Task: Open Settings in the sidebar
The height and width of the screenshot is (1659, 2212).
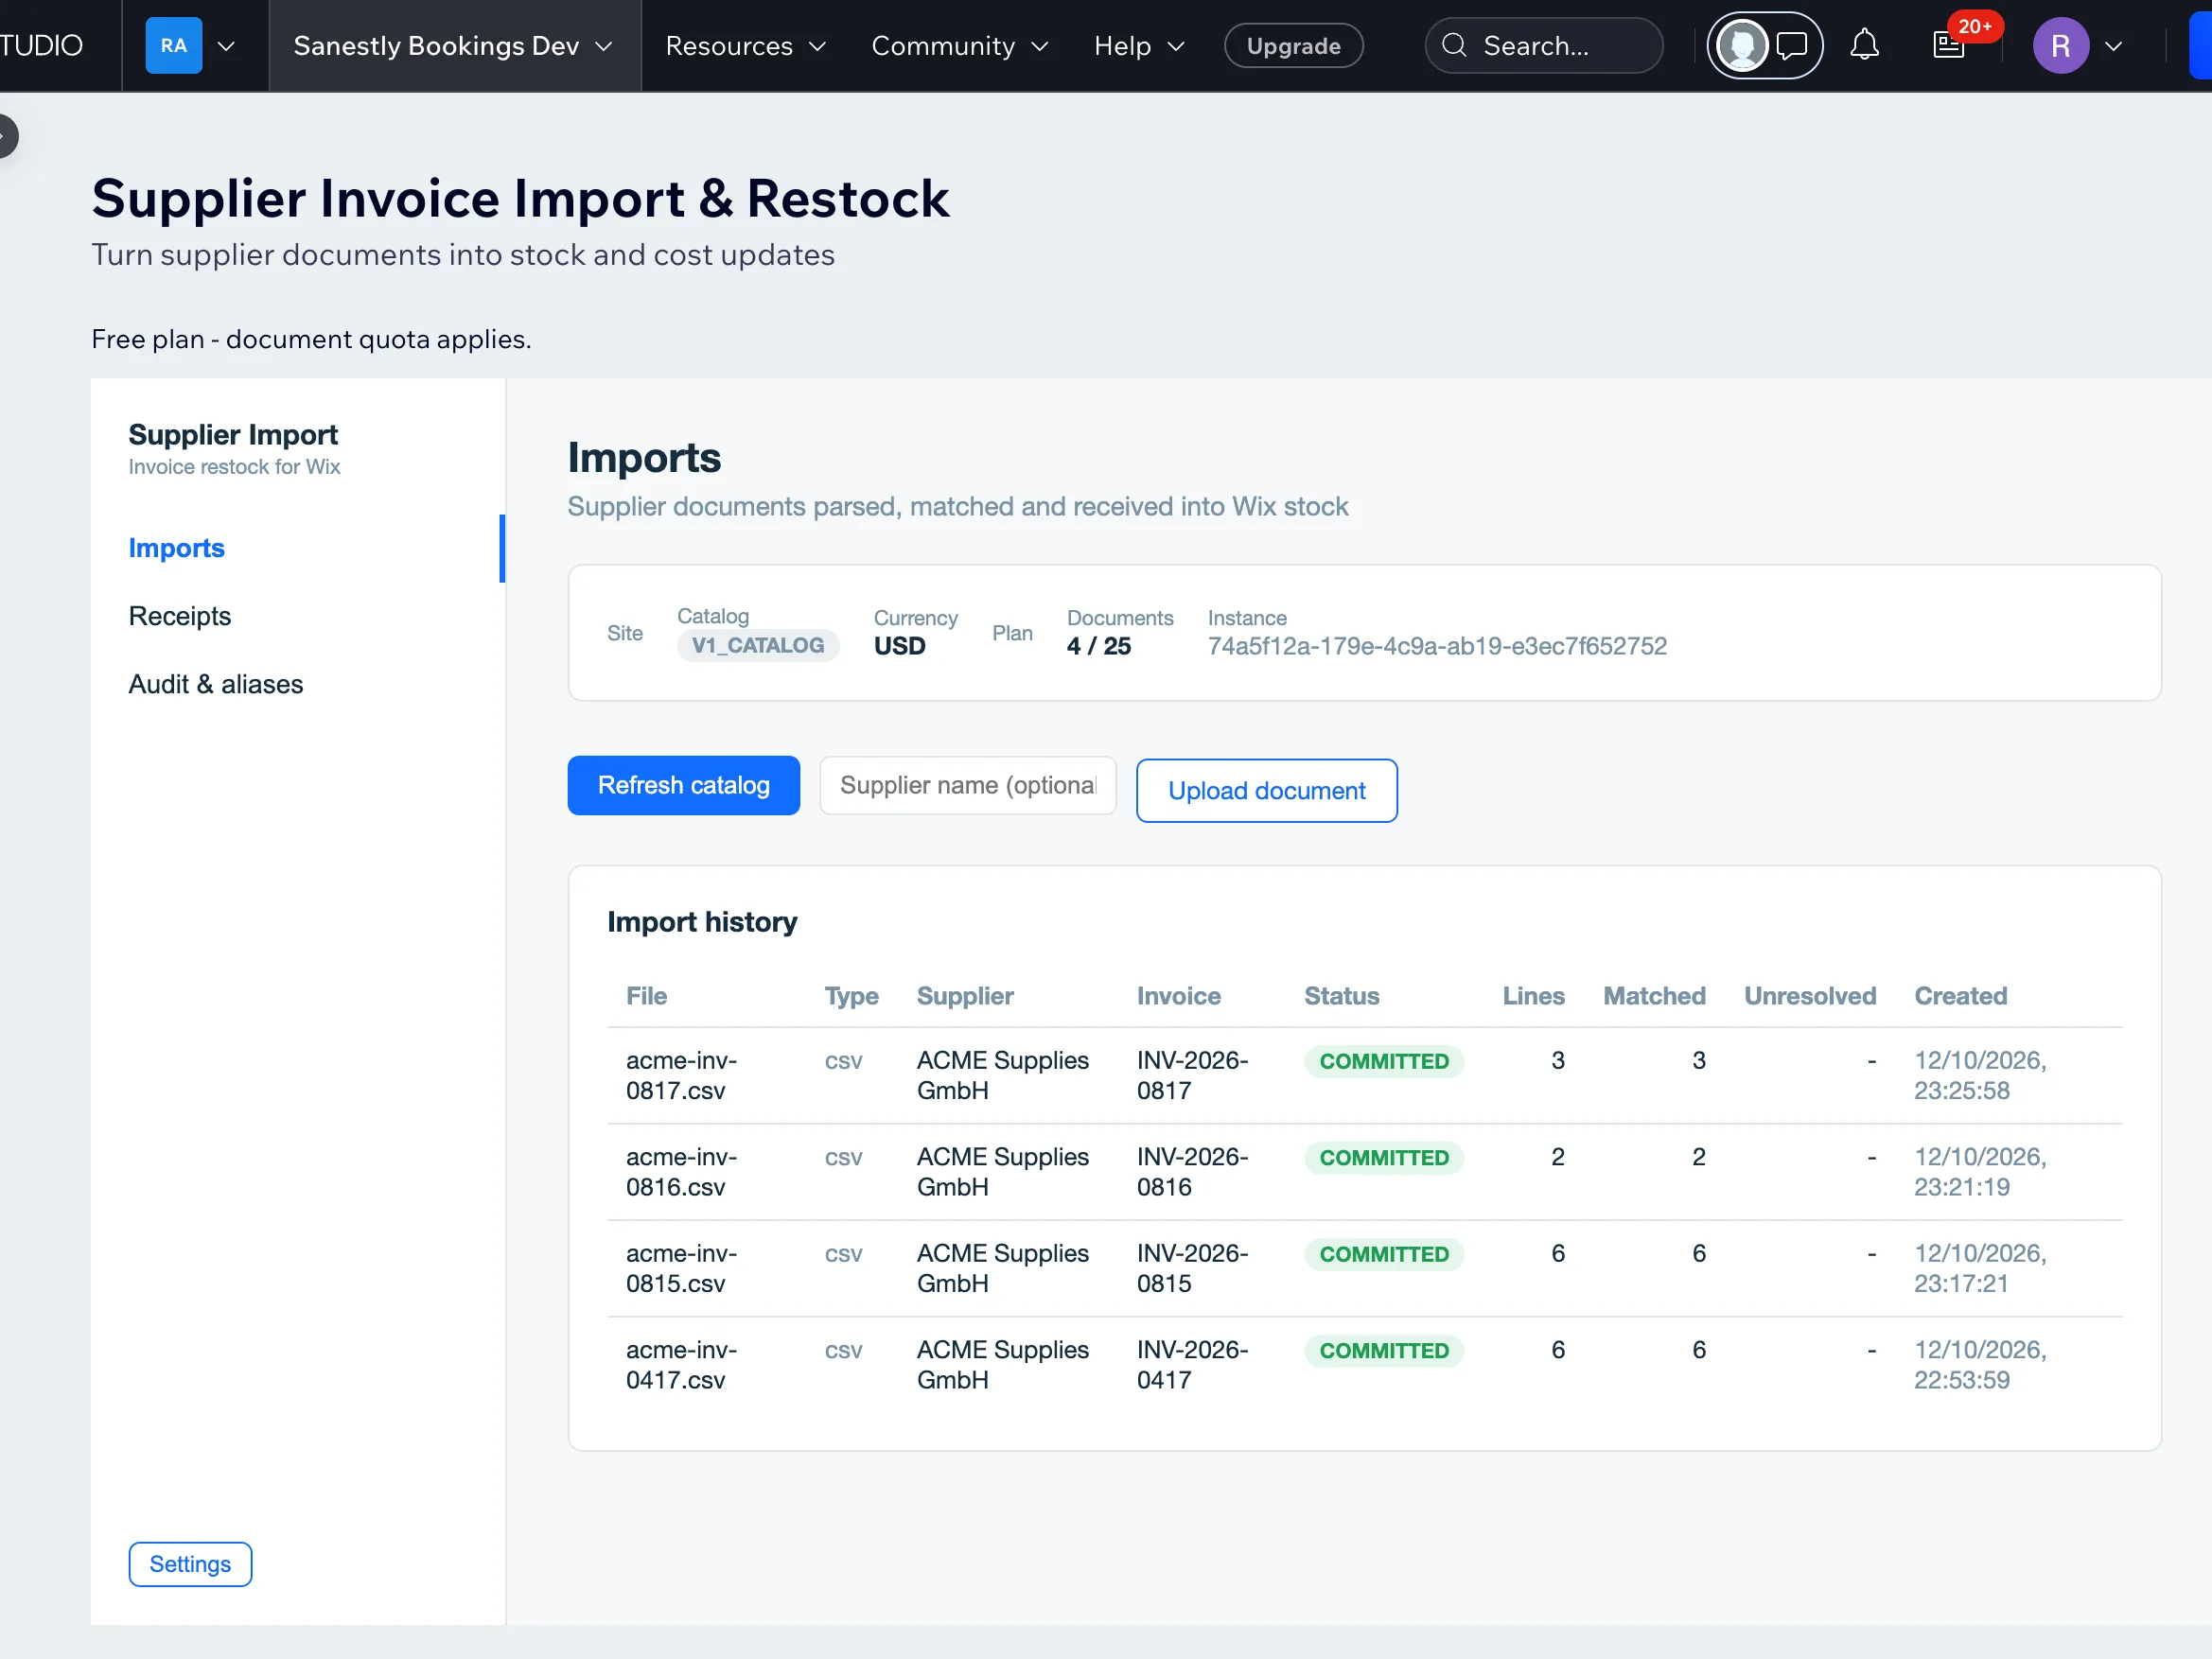Action: tap(190, 1564)
